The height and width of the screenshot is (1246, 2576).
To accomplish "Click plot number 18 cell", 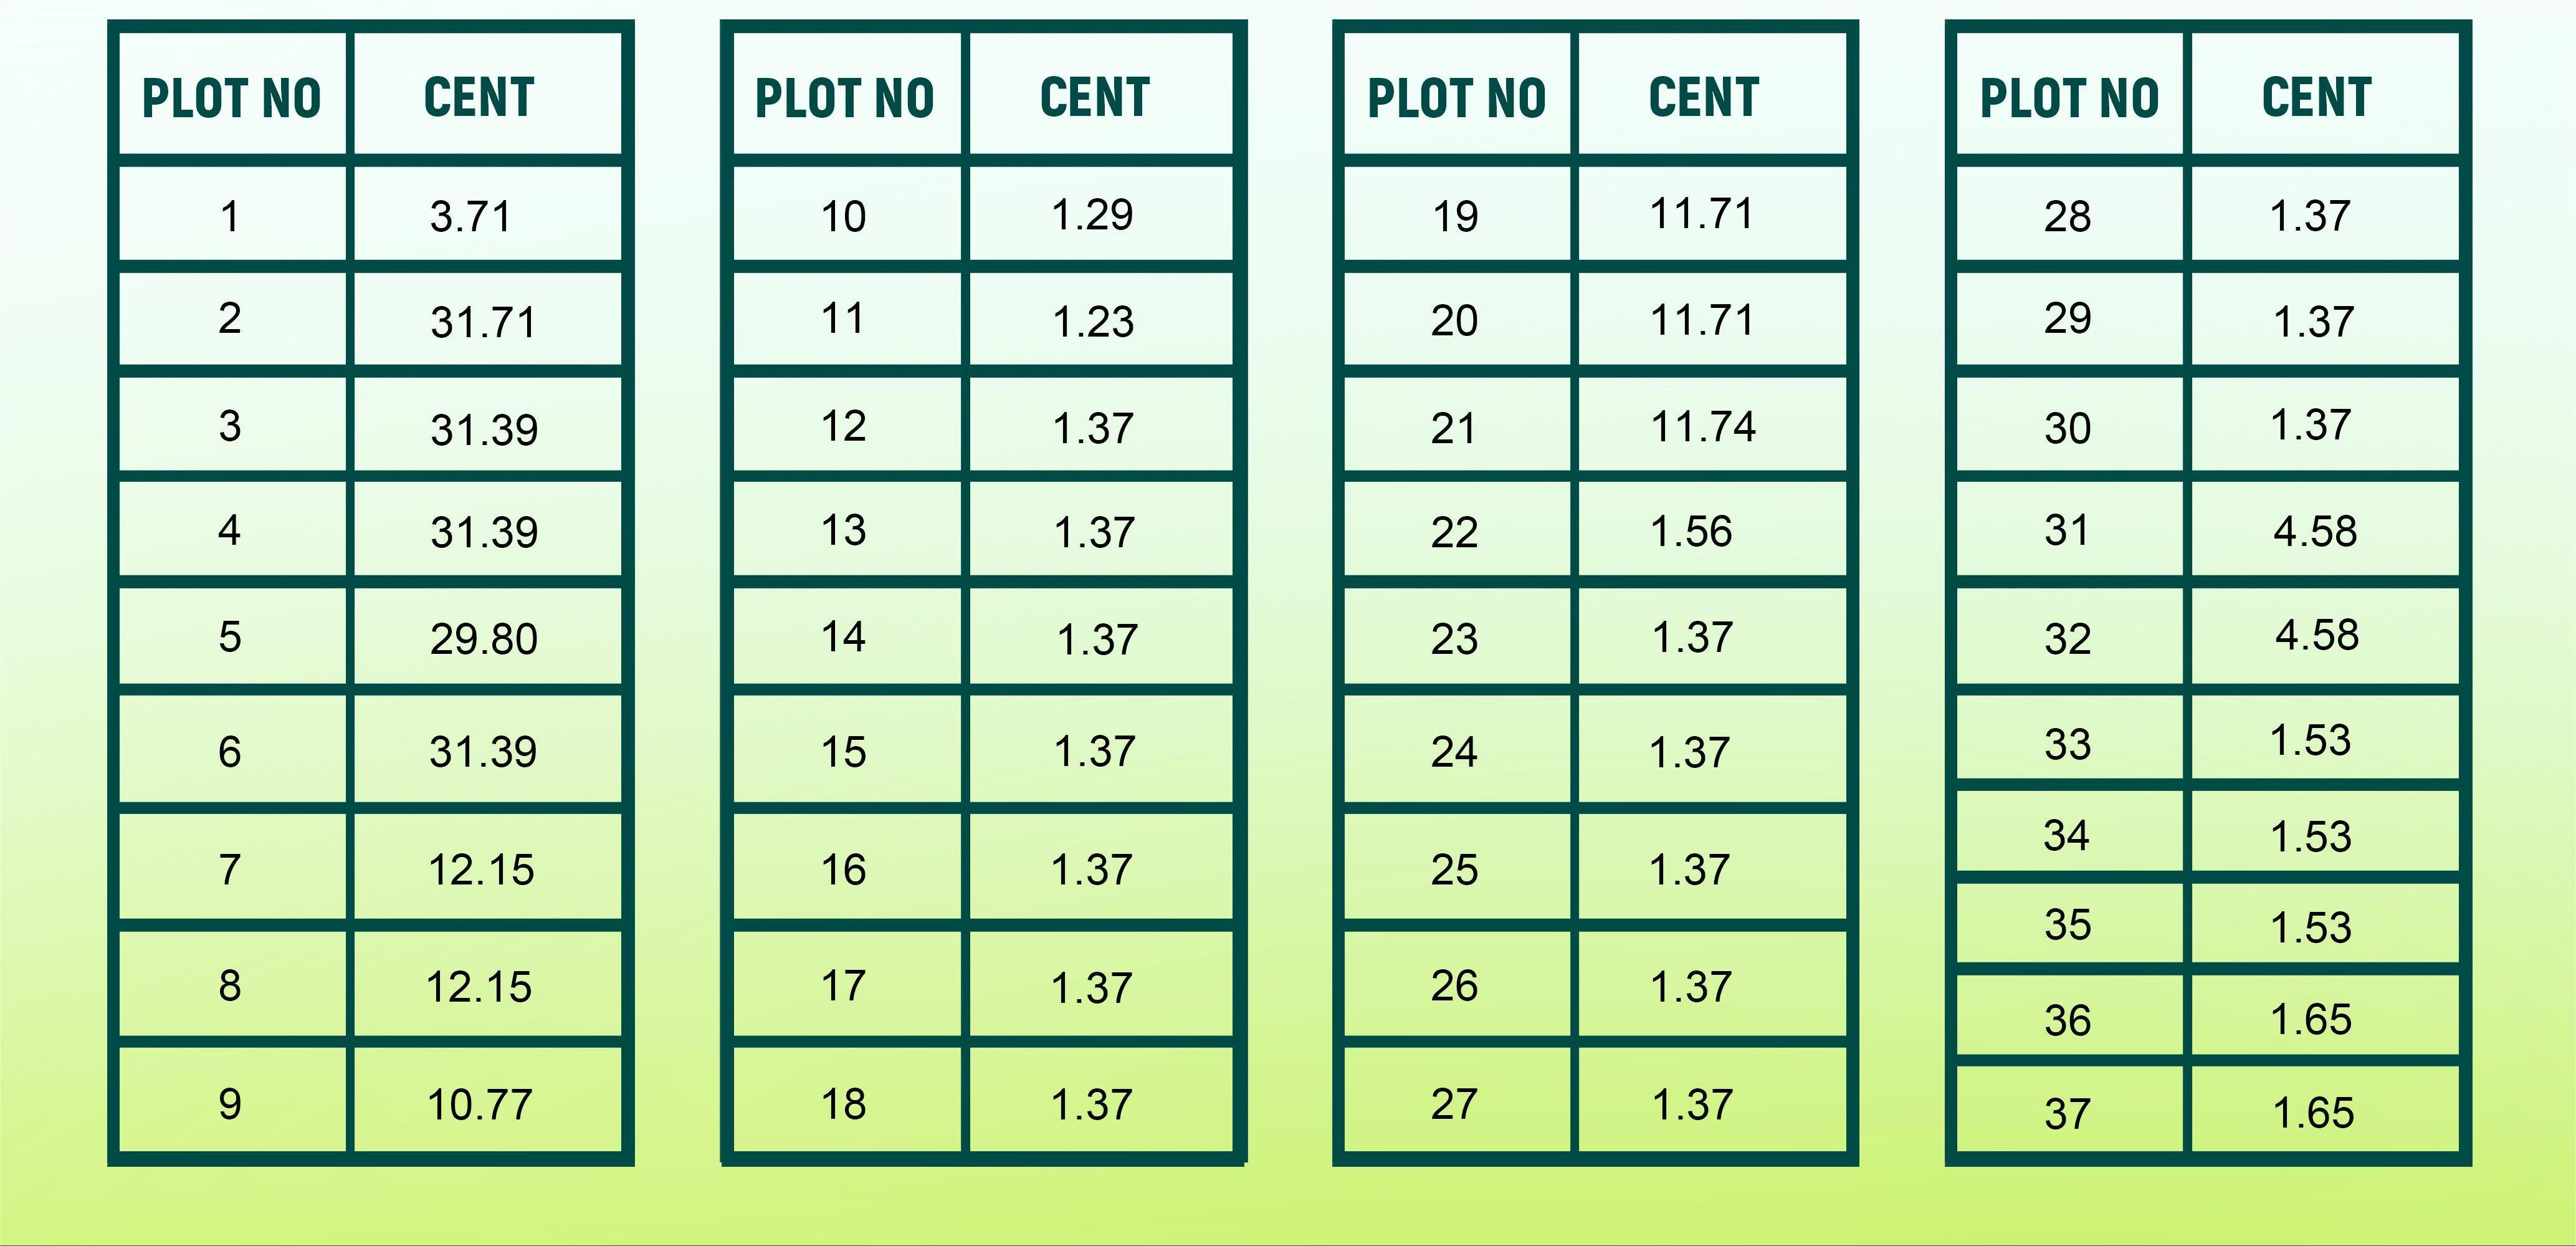I will pos(843,1104).
